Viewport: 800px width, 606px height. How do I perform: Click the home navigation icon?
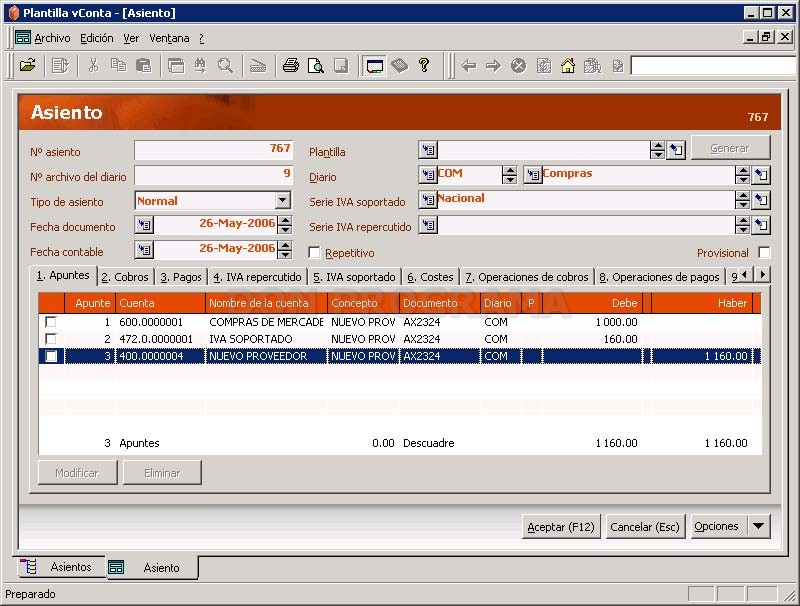click(x=567, y=65)
